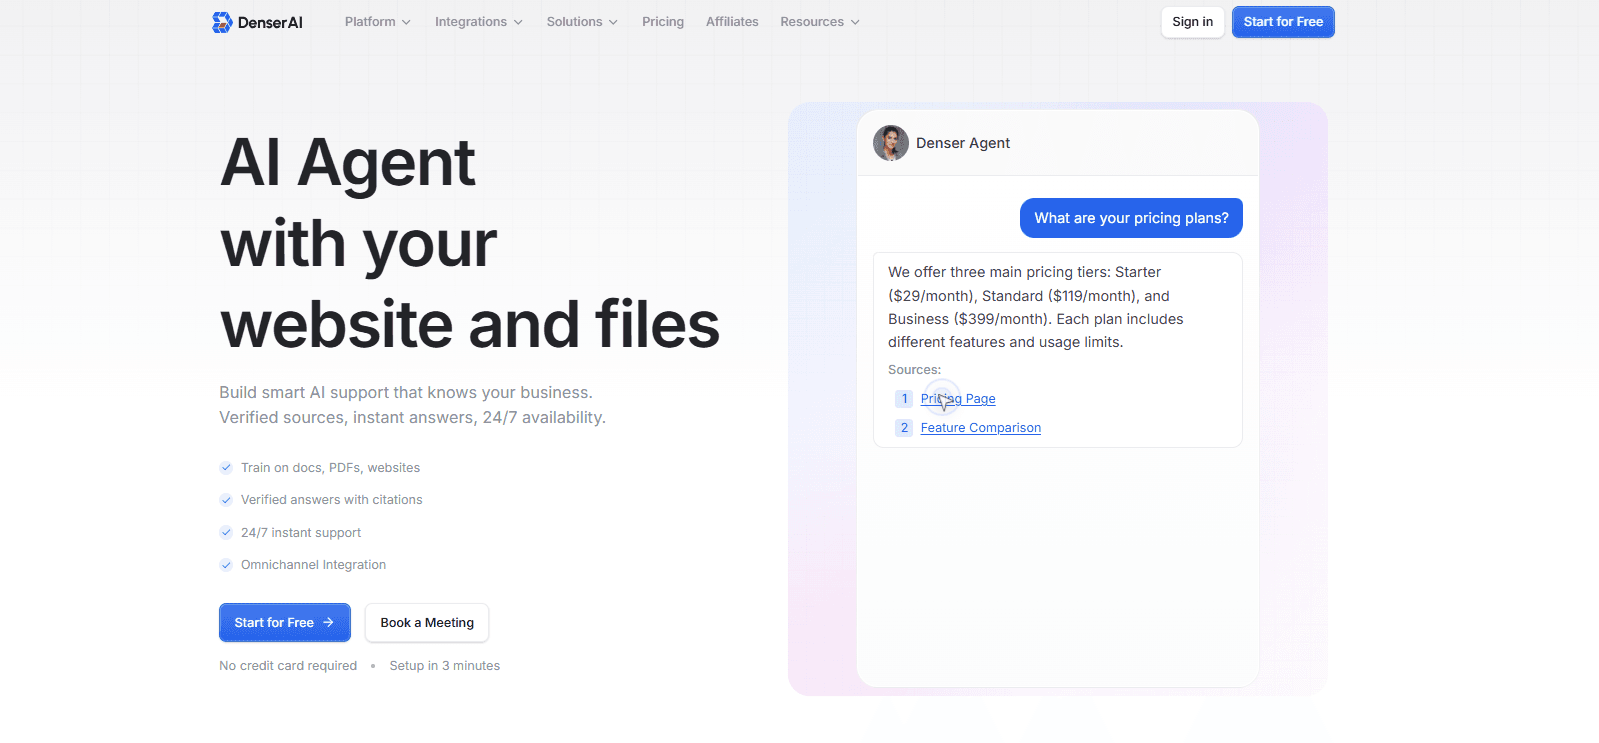
Task: Open the Affiliates nav item
Action: point(732,22)
